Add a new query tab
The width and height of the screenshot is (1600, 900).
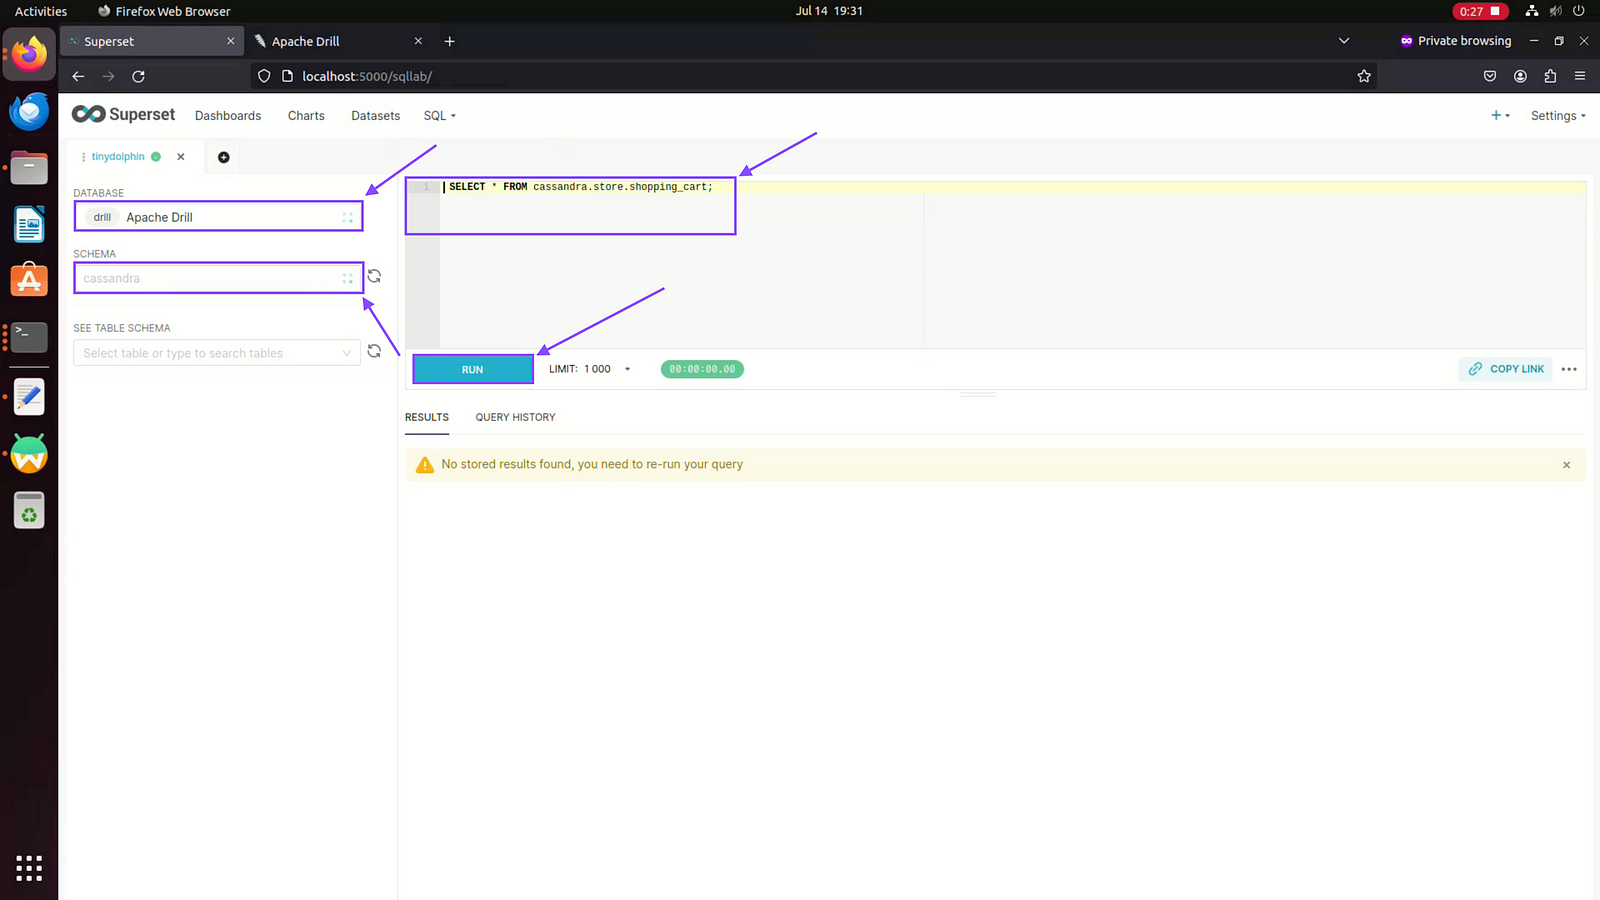click(x=223, y=157)
